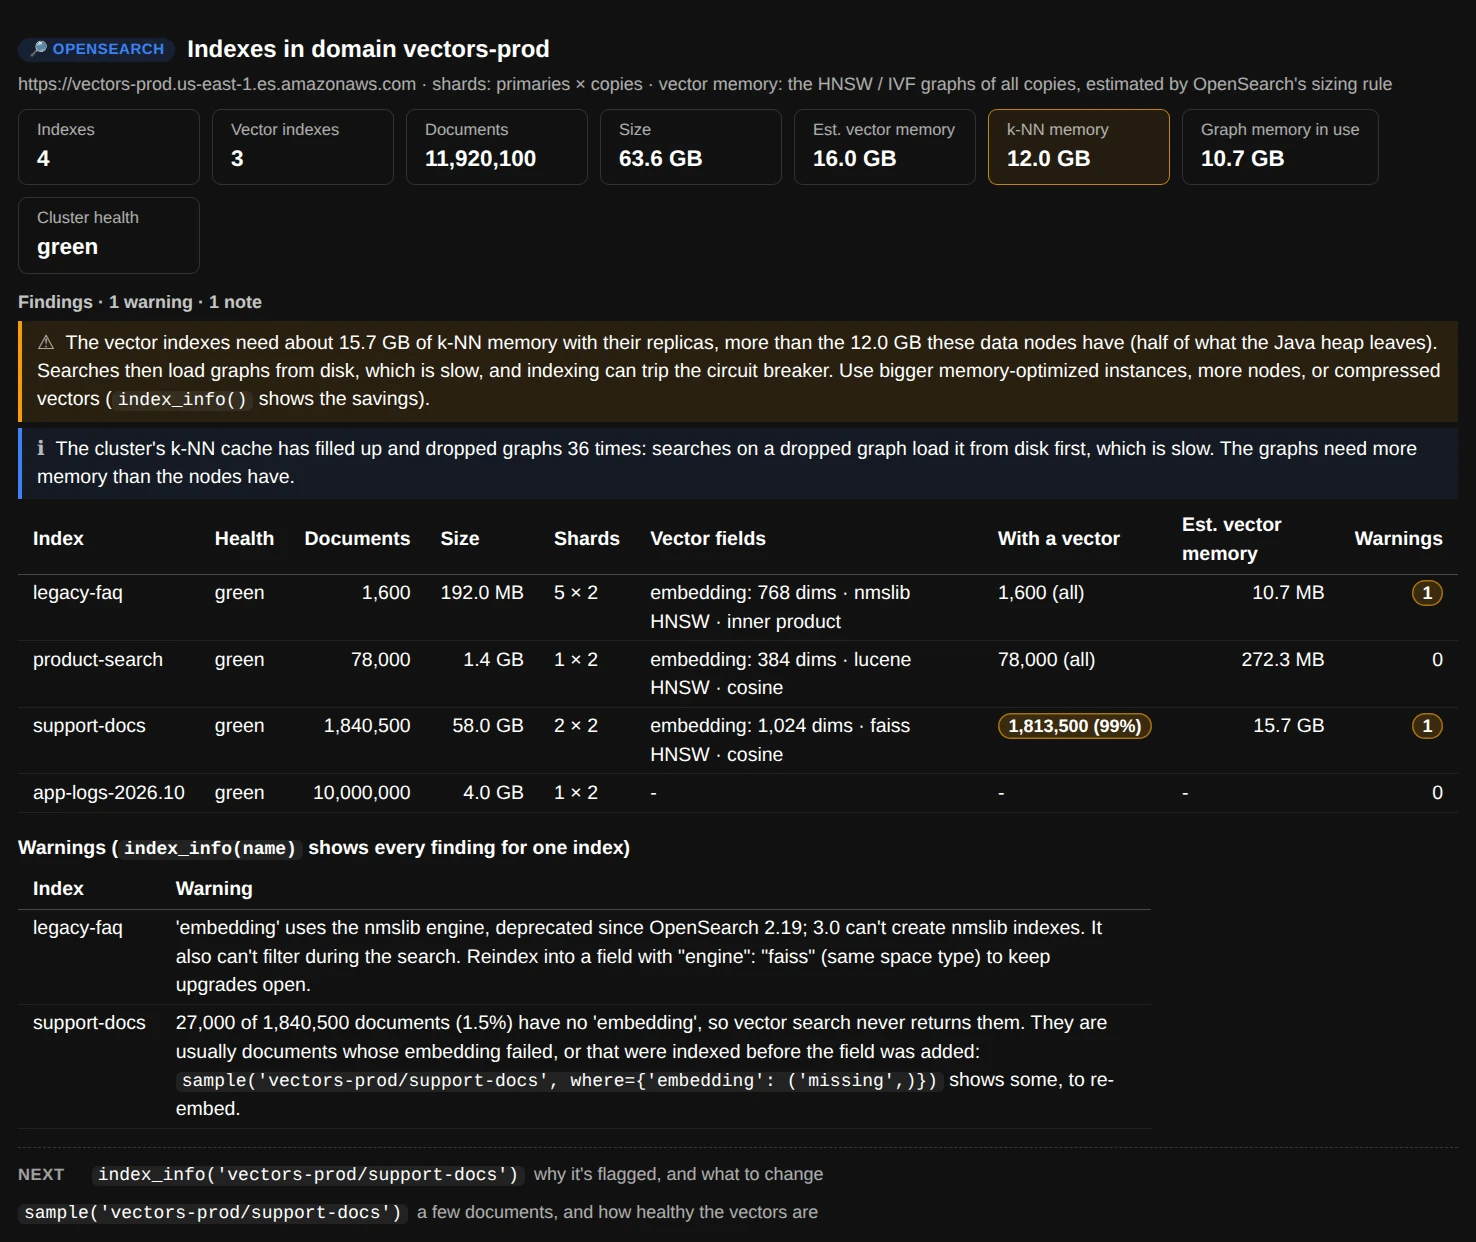Image resolution: width=1476 pixels, height=1242 pixels.
Task: Click legacy-faq's '192.0 MB' size cell
Action: (482, 593)
